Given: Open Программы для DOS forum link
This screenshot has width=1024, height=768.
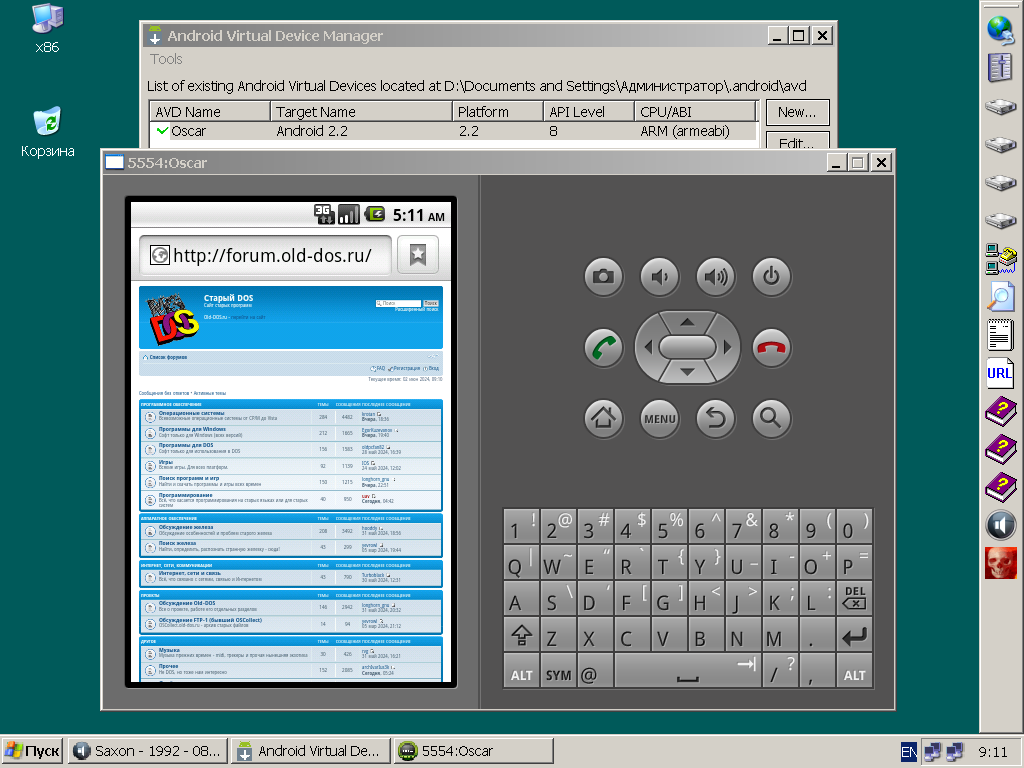Looking at the screenshot, I should (x=186, y=445).
